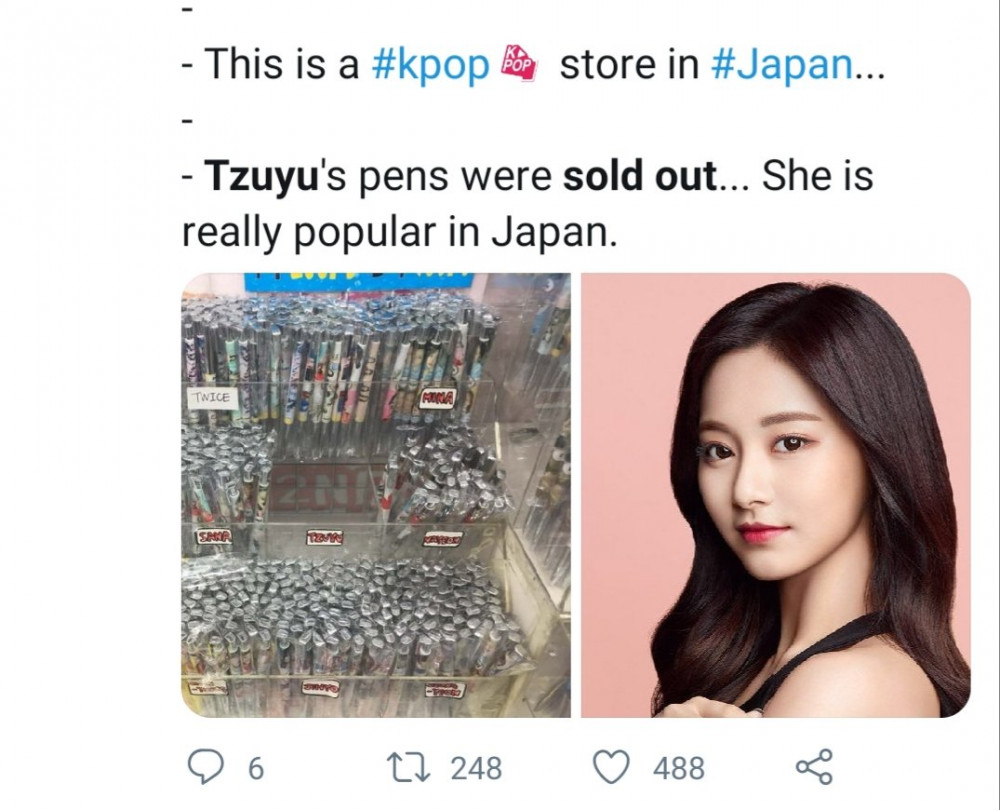Click the reply count 6
The width and height of the screenshot is (1000, 810).
point(255,768)
